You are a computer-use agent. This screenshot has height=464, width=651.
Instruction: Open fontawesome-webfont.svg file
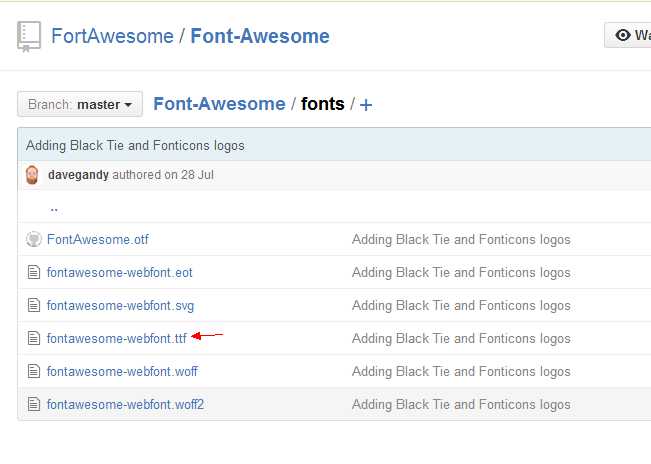[x=120, y=305]
